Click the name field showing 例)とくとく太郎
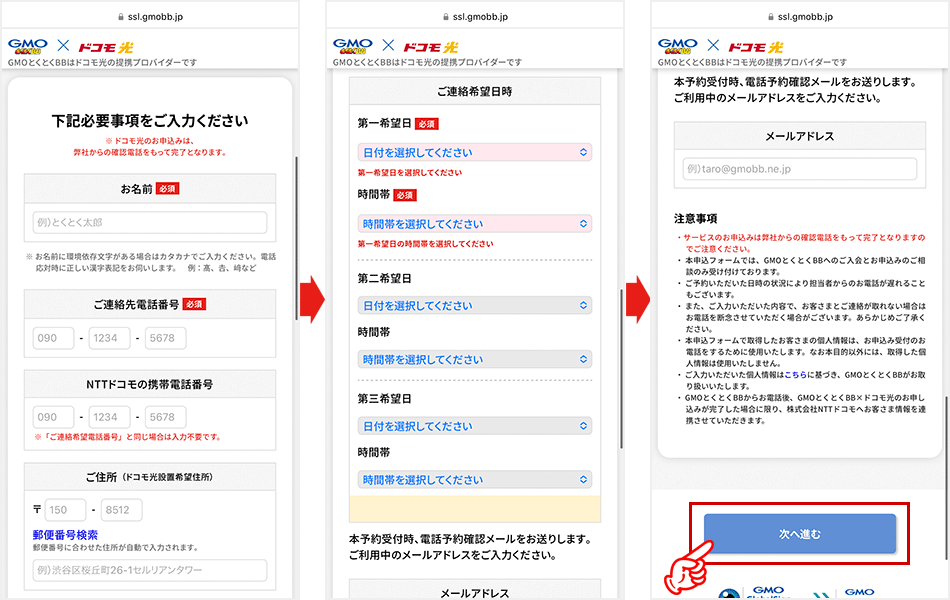Screen dimensions: 950x600 click(x=150, y=222)
